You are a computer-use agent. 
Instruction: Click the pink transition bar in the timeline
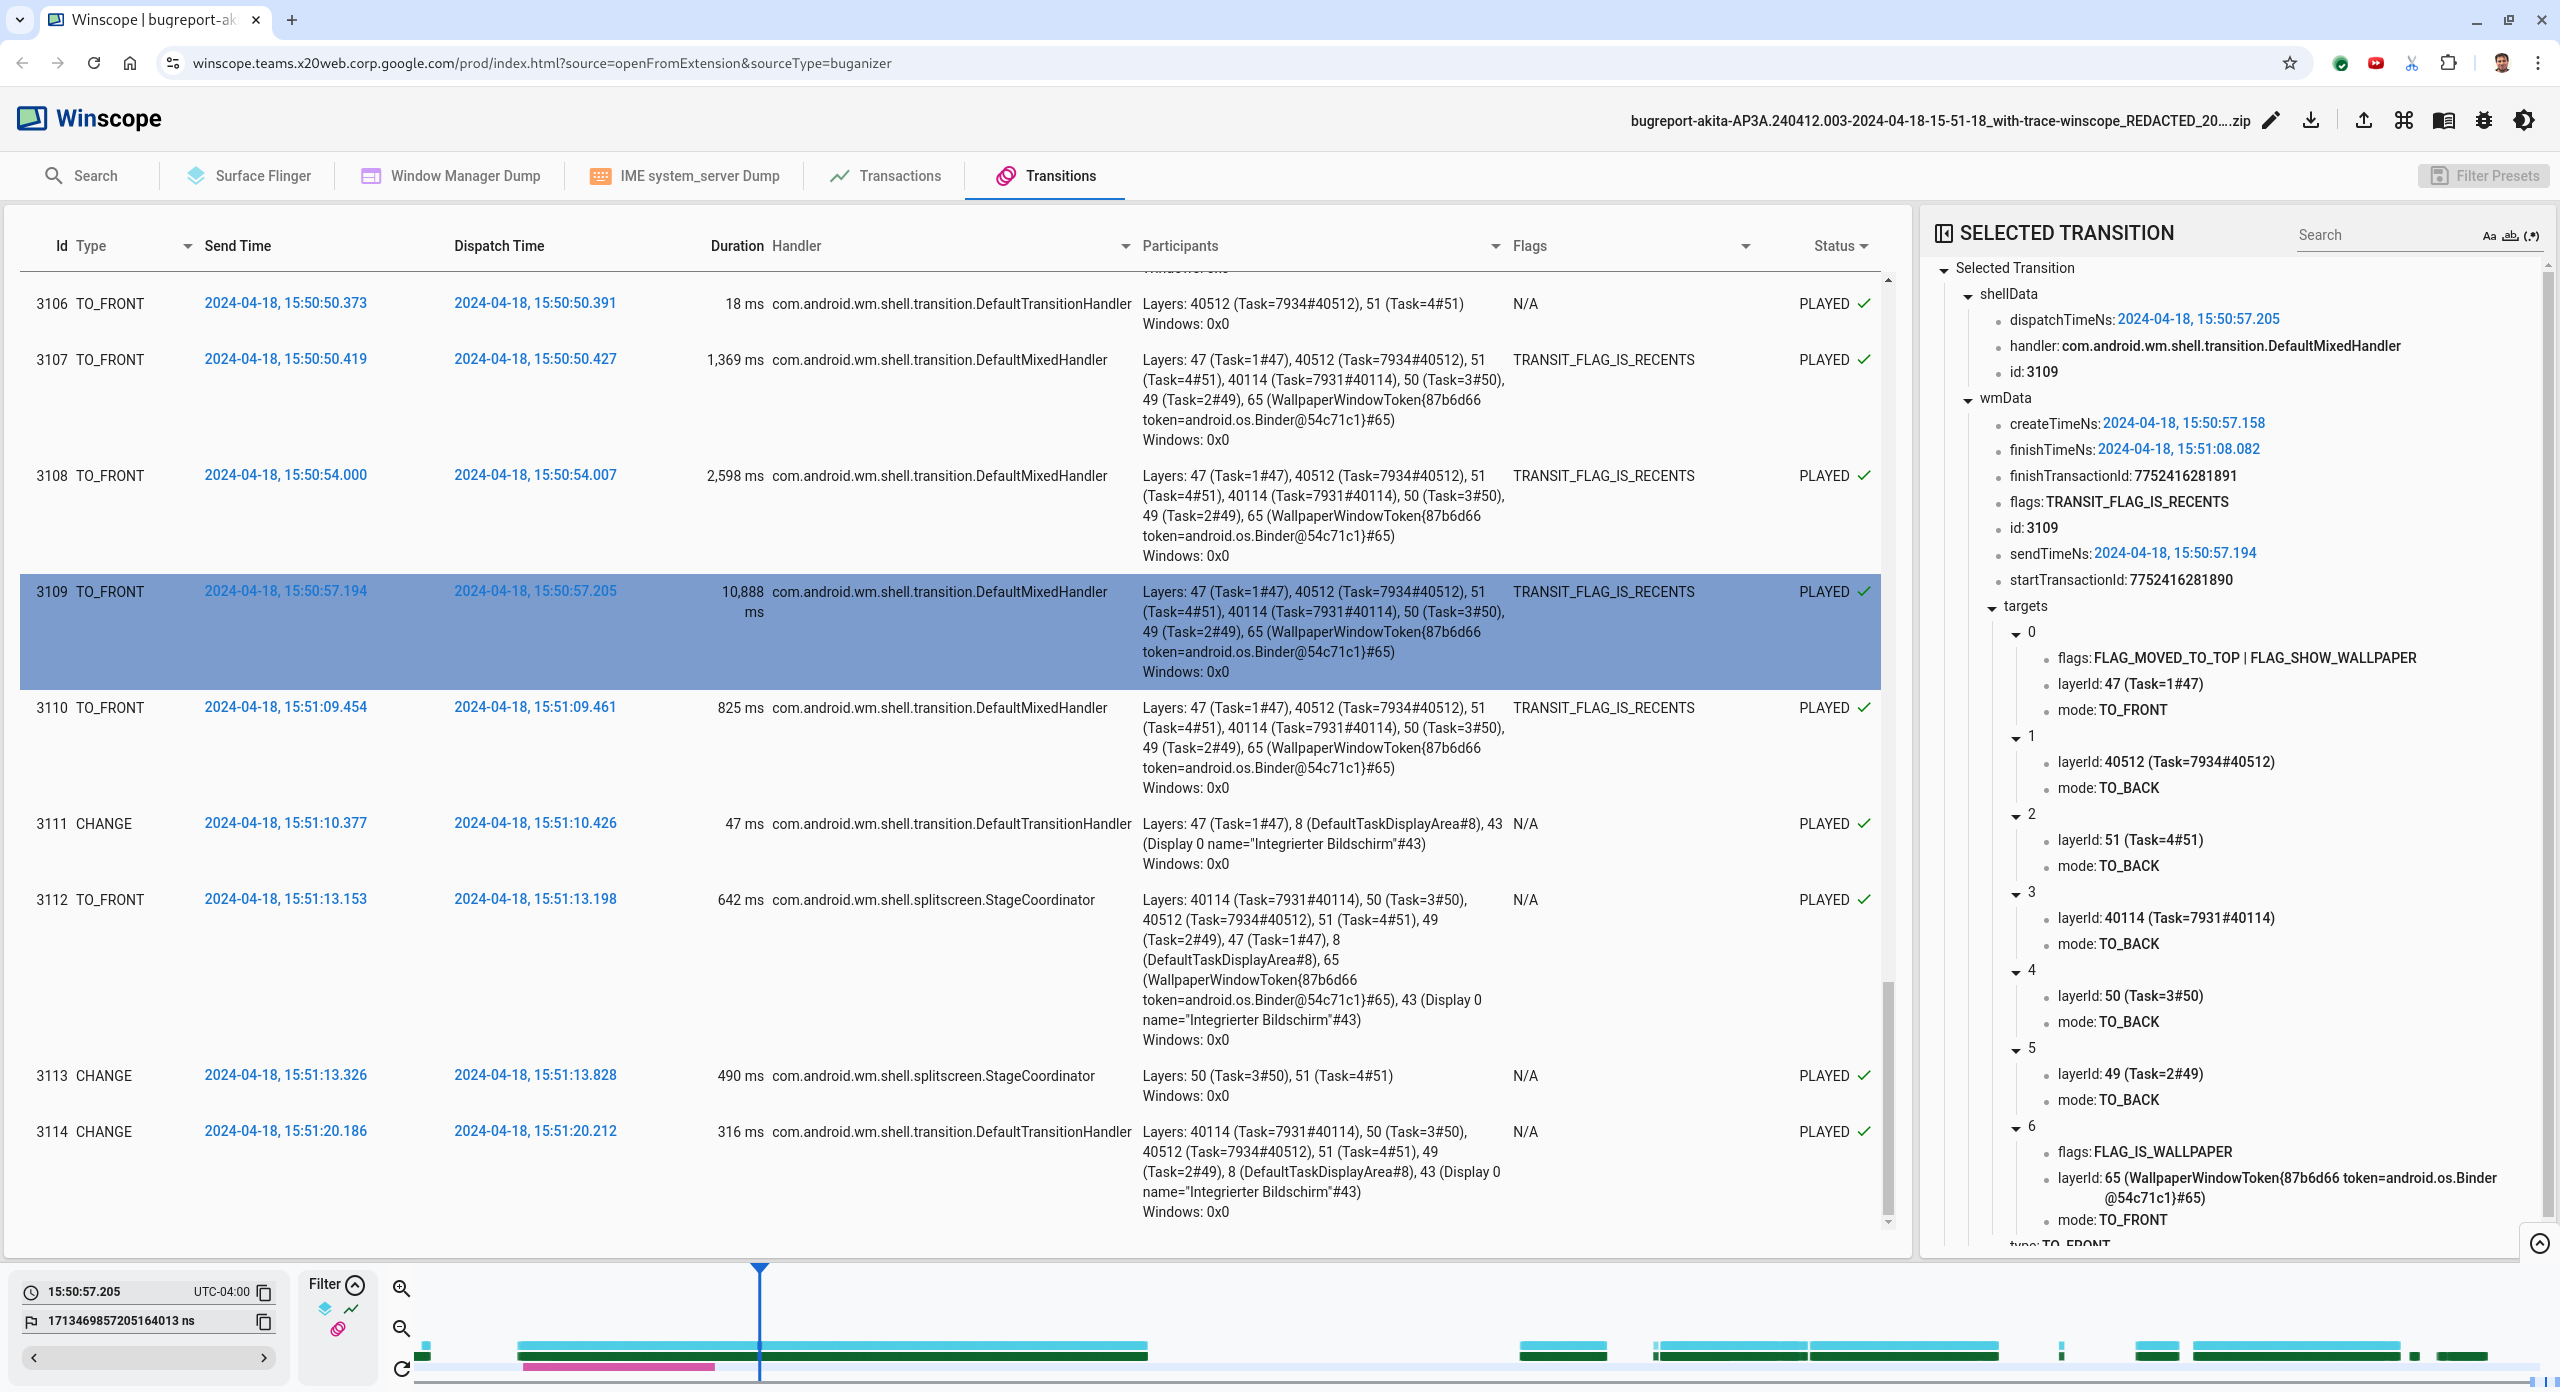(x=618, y=1367)
